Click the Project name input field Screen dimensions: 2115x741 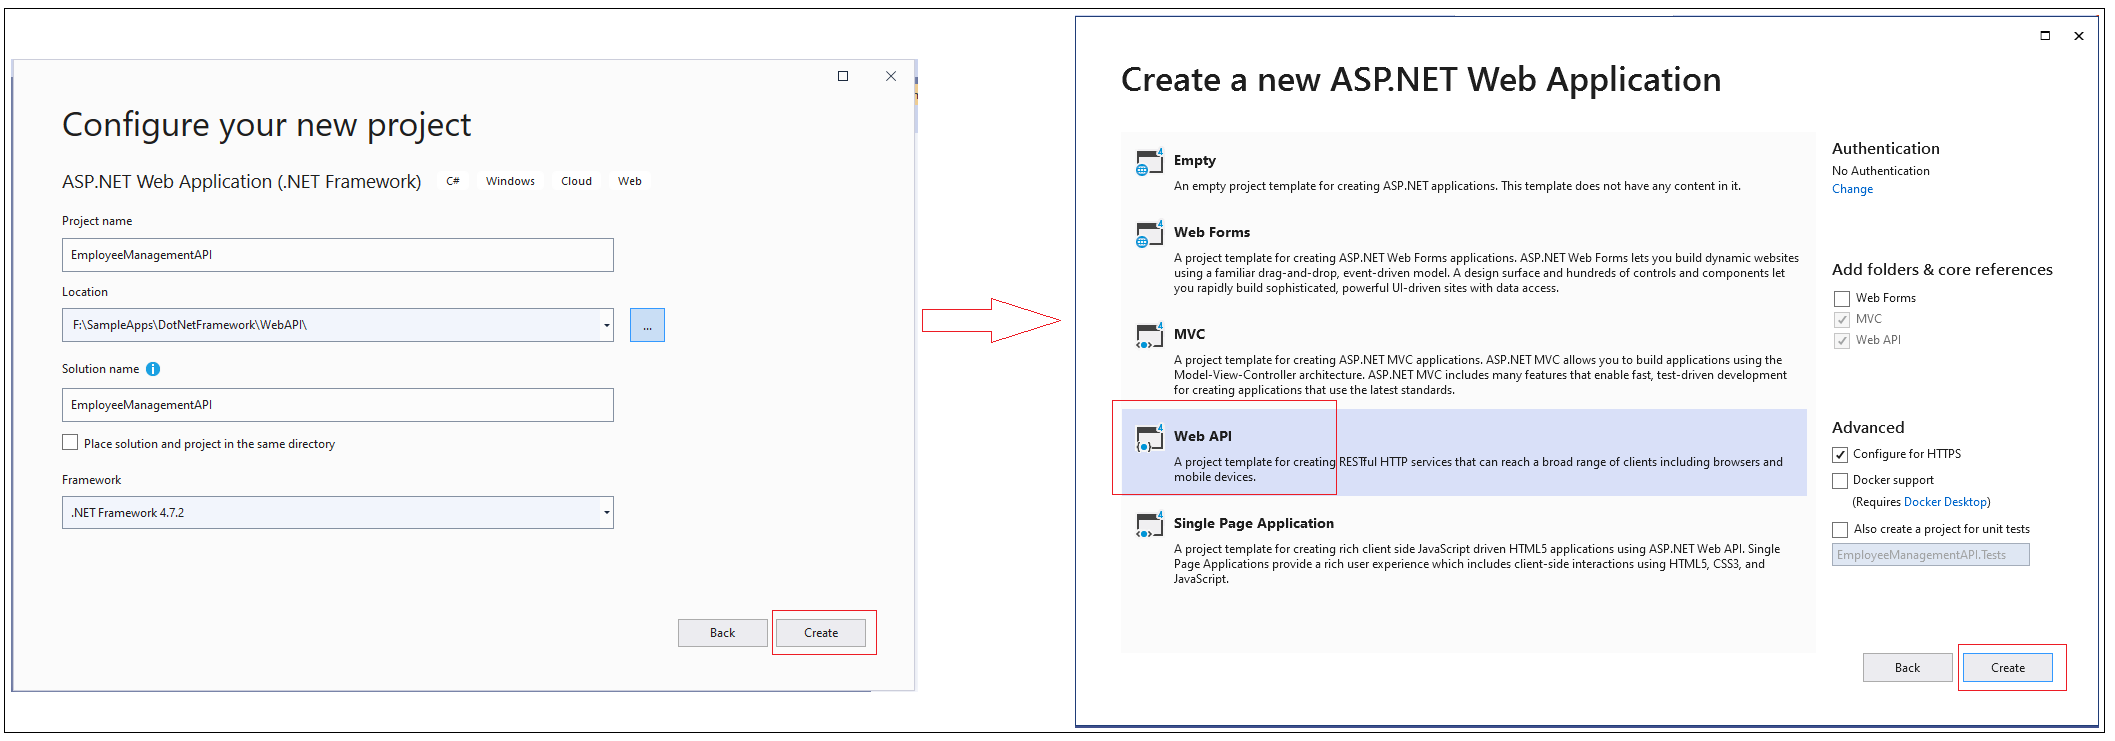338,255
